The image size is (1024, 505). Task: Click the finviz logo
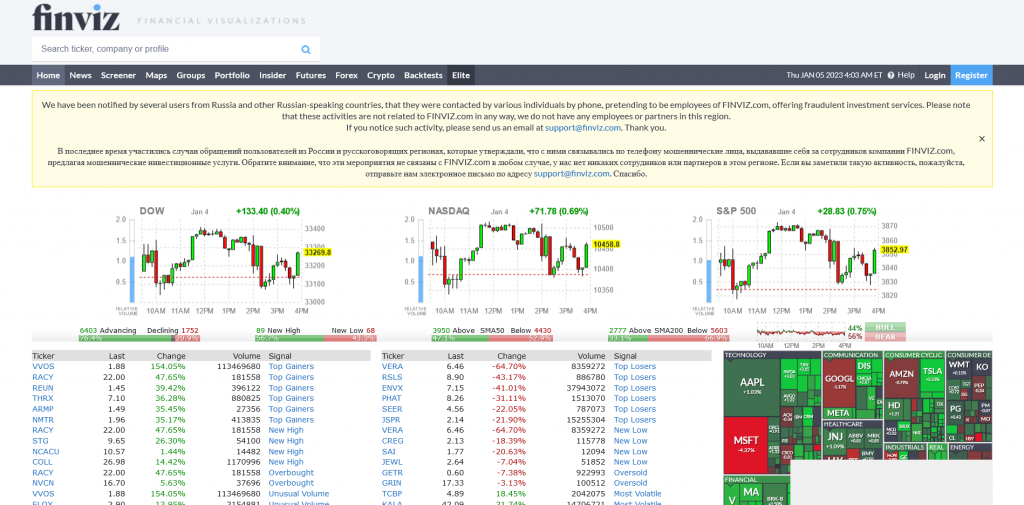pos(74,17)
